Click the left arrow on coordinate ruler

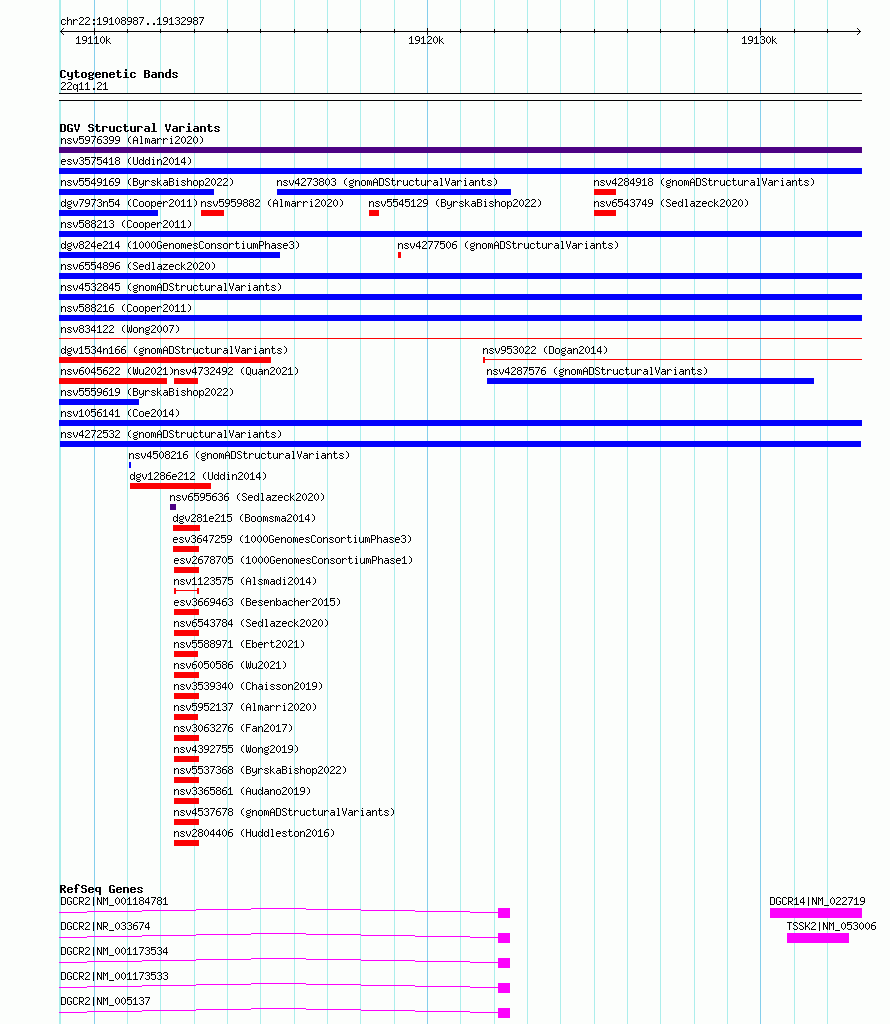pos(63,31)
